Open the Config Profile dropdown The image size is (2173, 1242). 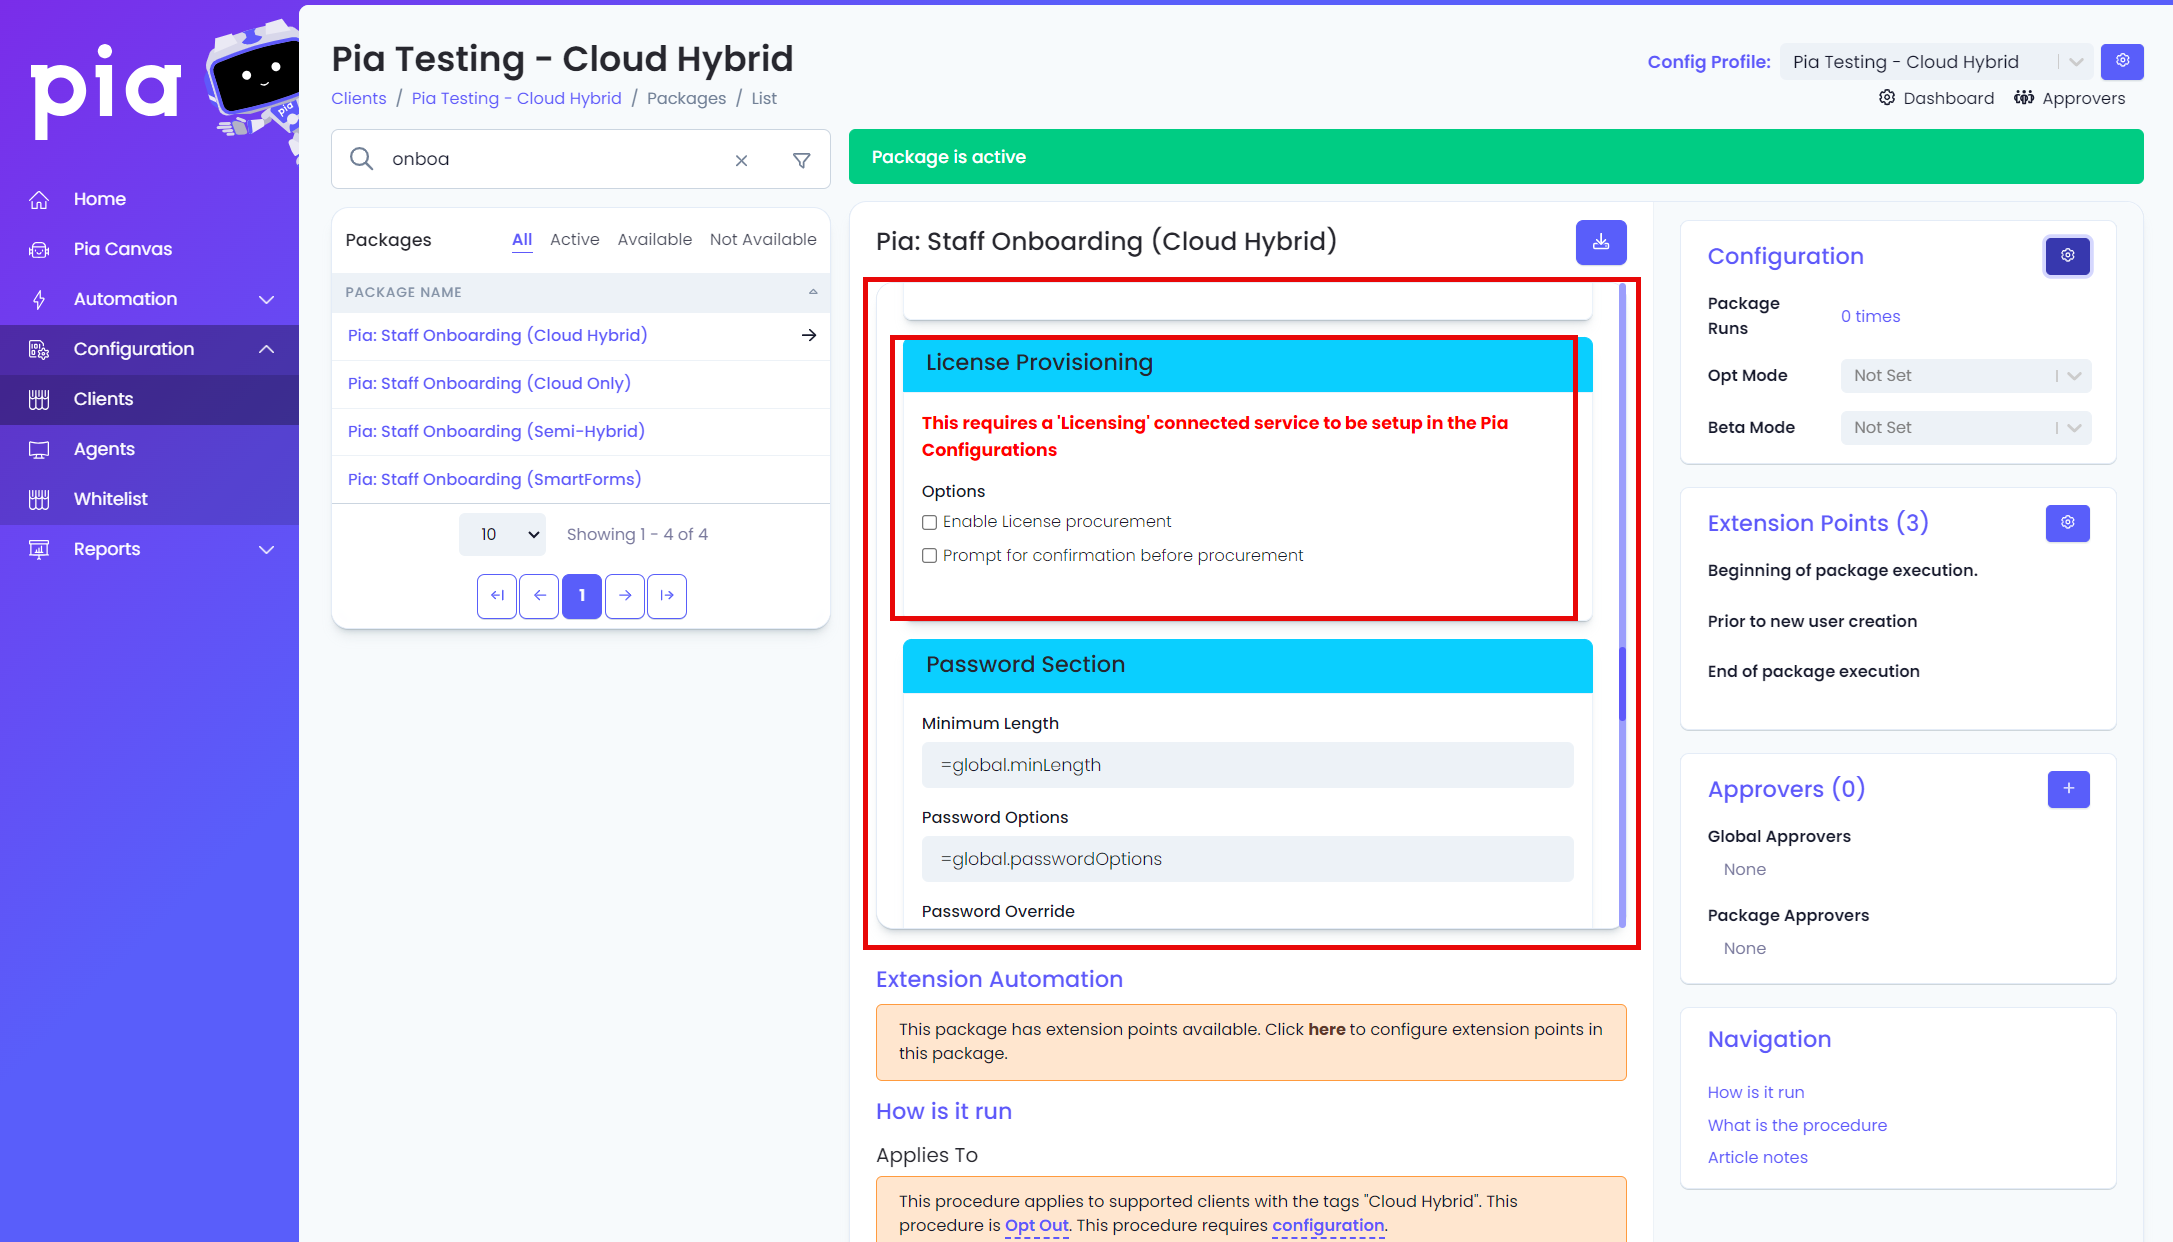point(1936,62)
